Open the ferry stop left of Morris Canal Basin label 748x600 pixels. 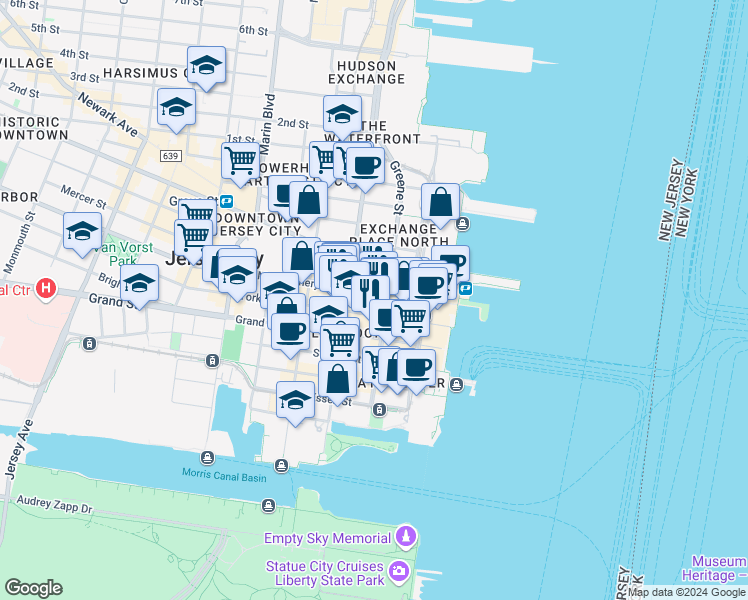click(207, 458)
